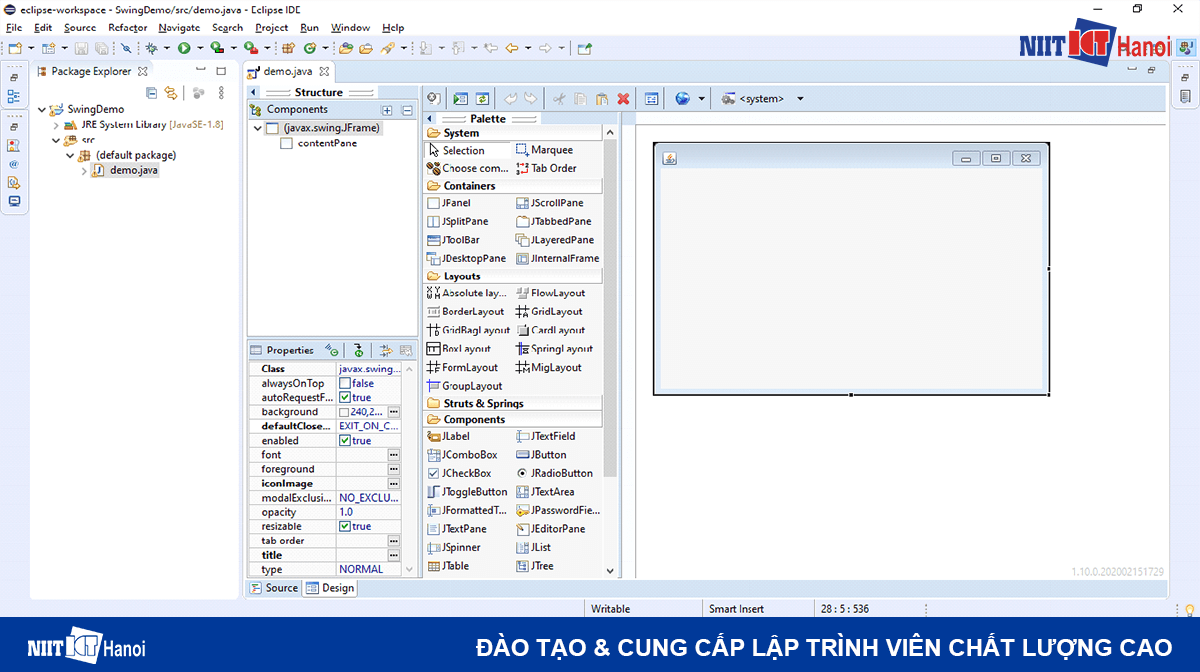Open the Run menu
Image resolution: width=1200 pixels, height=672 pixels.
(x=308, y=28)
